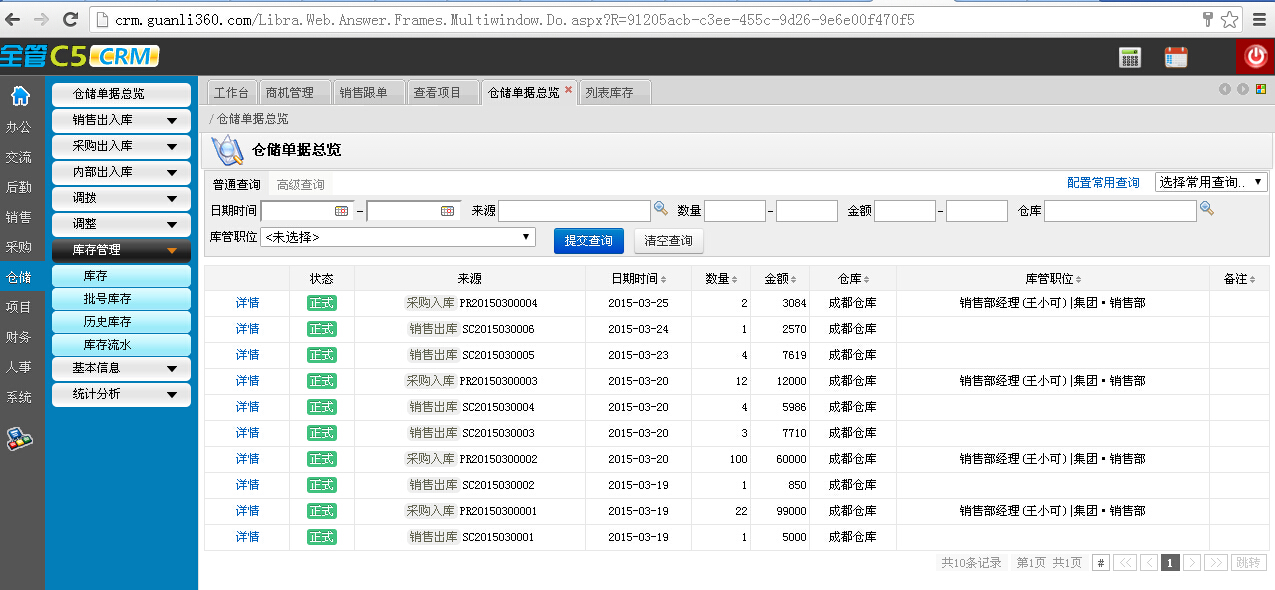The height and width of the screenshot is (590, 1275).
Task: Expand the 统计分析 menu
Action: pos(121,394)
